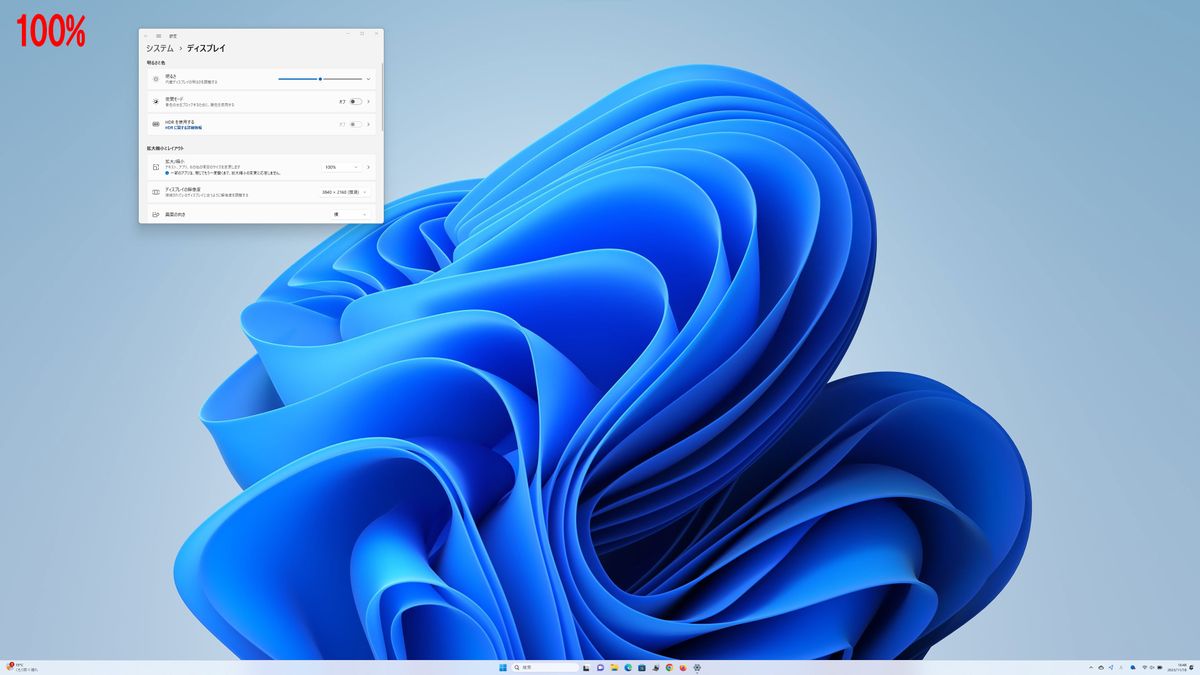Image resolution: width=1200 pixels, height=675 pixels.
Task: Open the 3840 × 2160 resolution dropdown
Action: 345,191
